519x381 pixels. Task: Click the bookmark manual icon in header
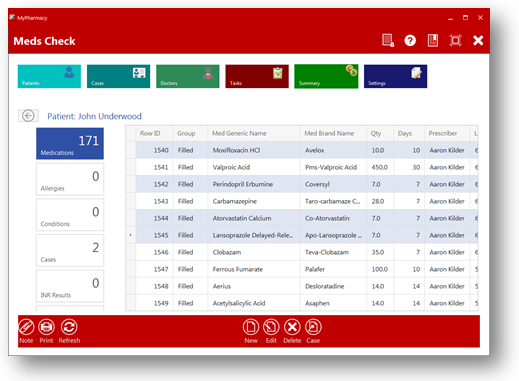(x=433, y=40)
